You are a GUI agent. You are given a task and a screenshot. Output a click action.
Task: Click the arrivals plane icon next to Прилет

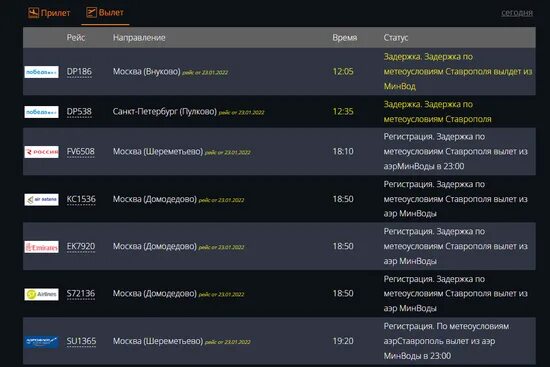click(33, 13)
